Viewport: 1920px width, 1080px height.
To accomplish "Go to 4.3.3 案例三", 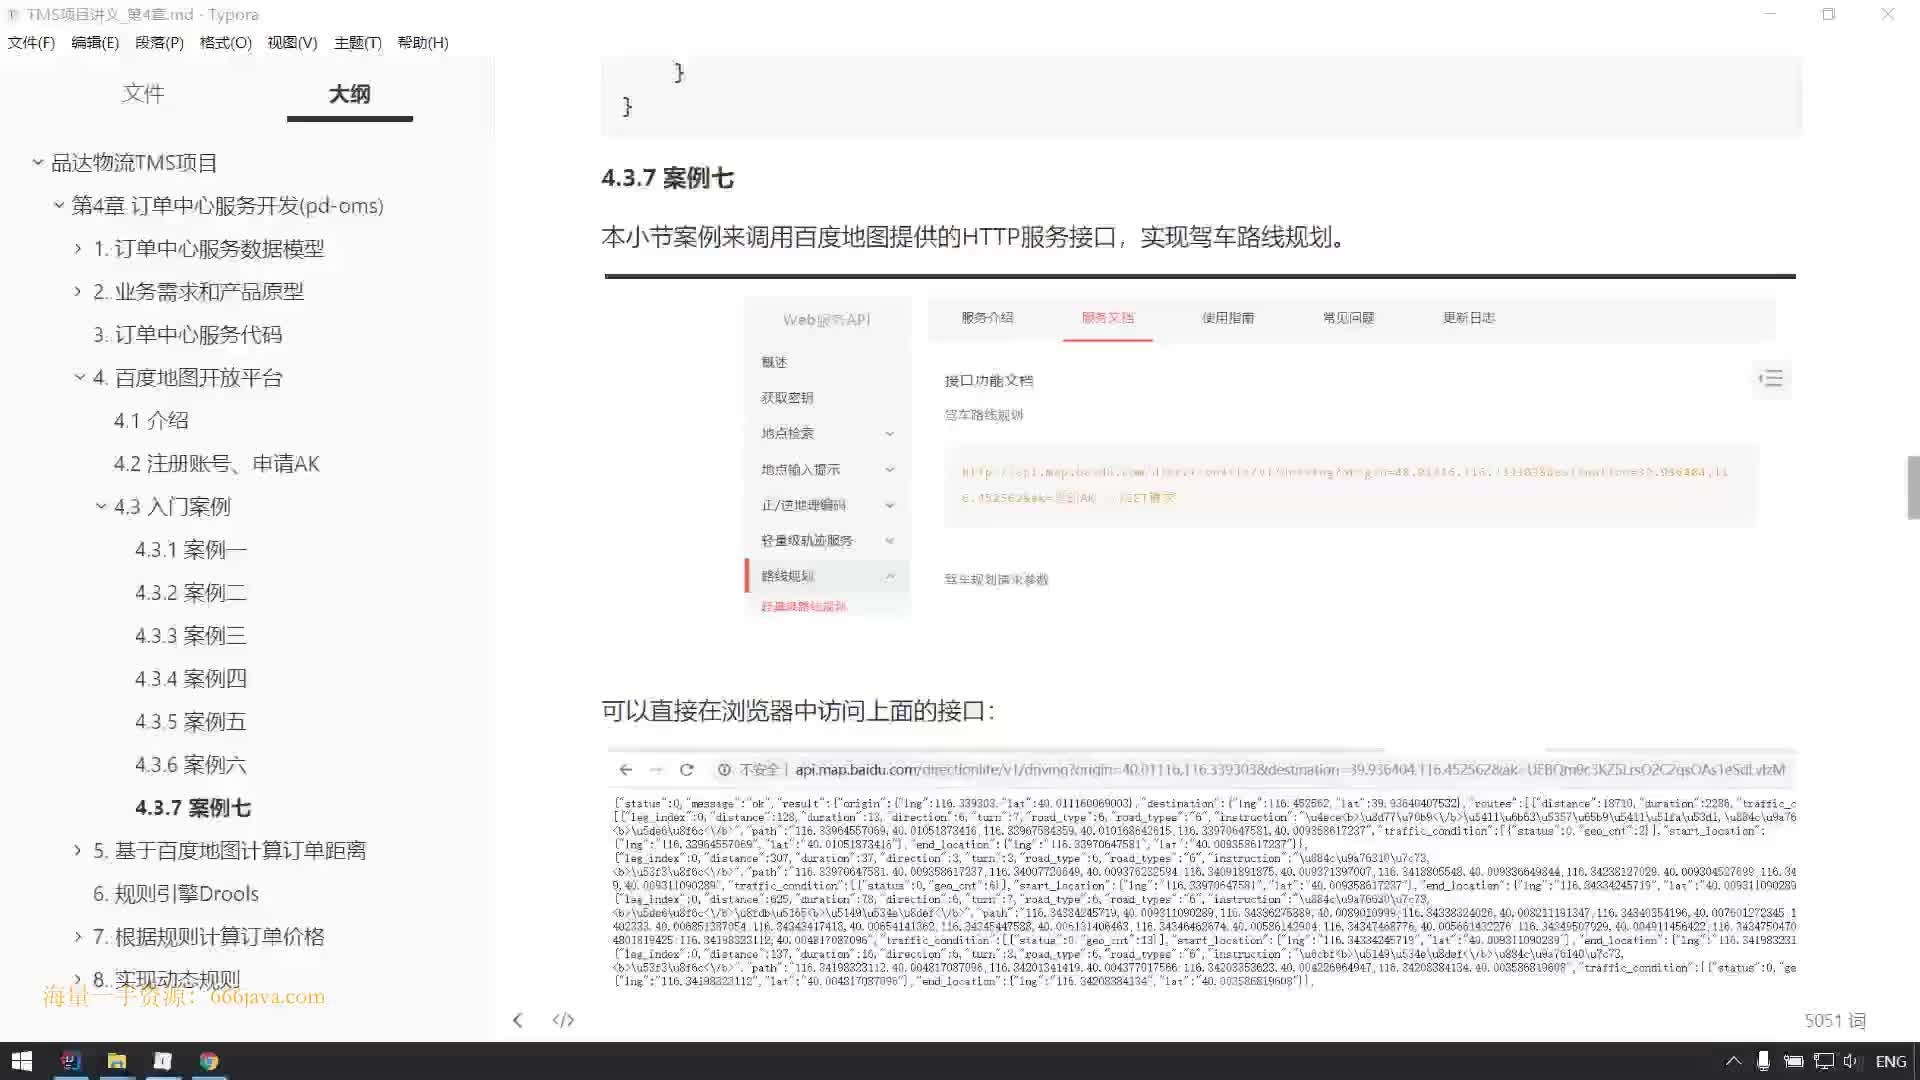I will (x=190, y=635).
